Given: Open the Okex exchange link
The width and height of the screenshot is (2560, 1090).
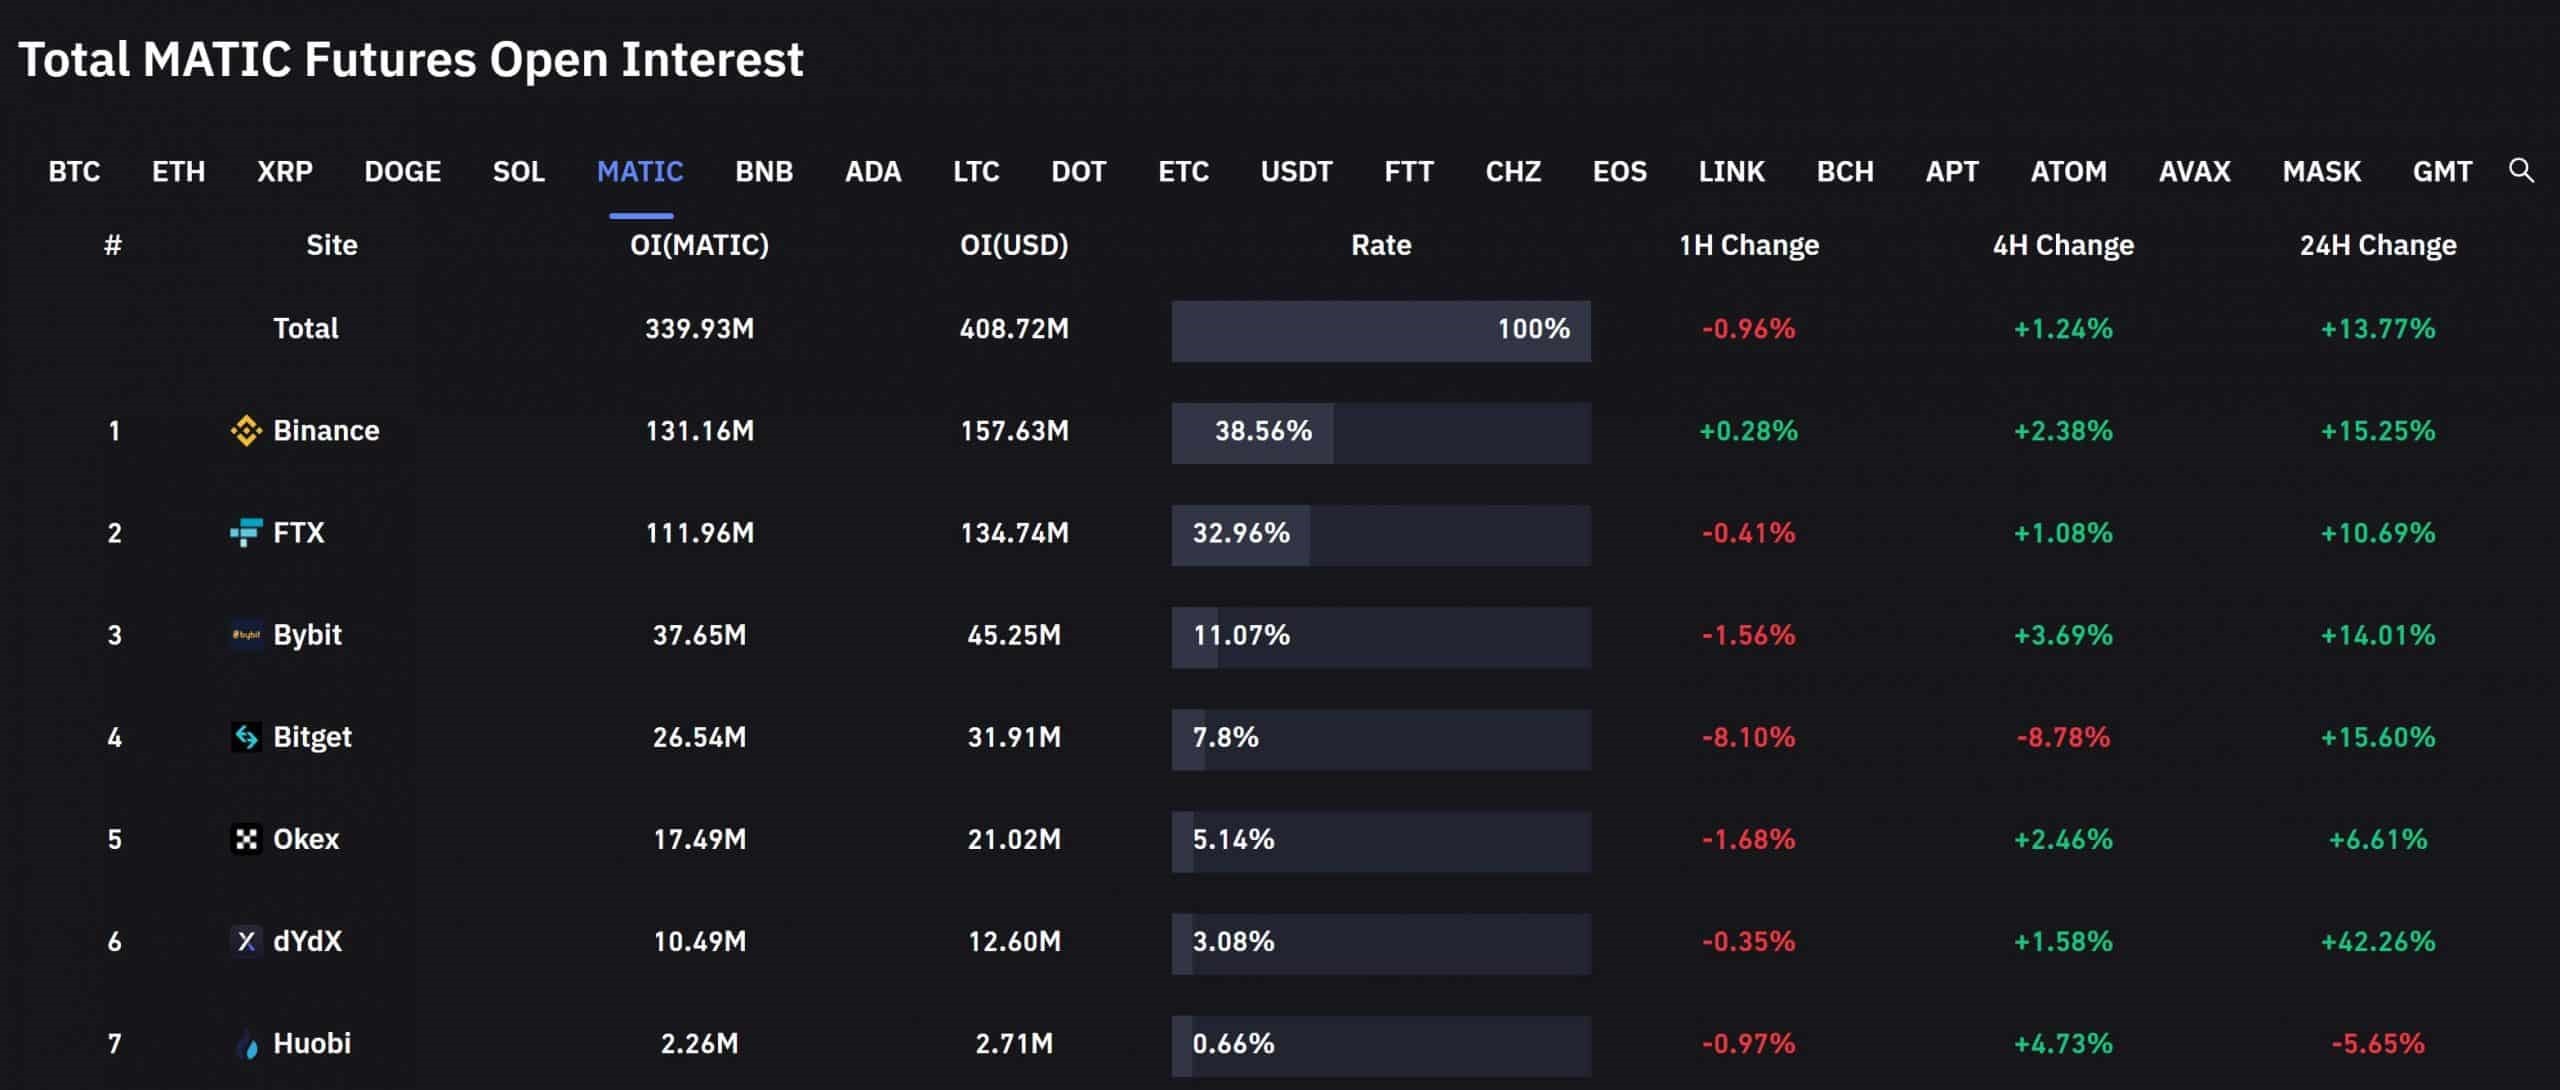Looking at the screenshot, I should coord(306,839).
